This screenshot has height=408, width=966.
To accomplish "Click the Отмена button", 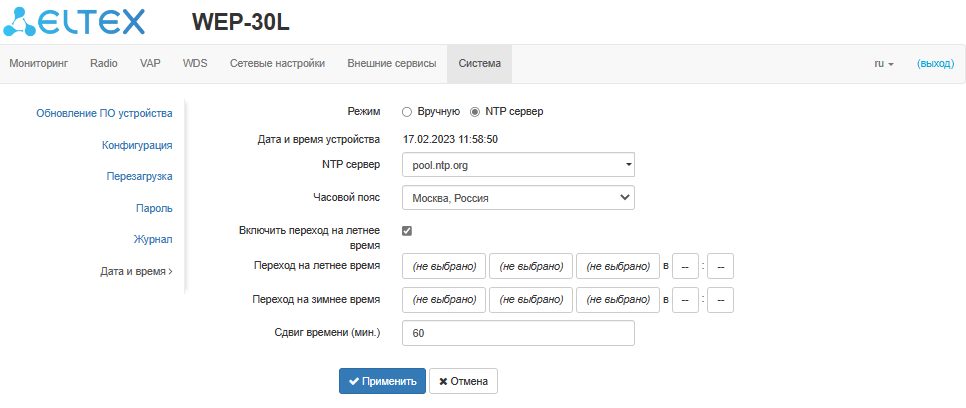I will click(463, 381).
